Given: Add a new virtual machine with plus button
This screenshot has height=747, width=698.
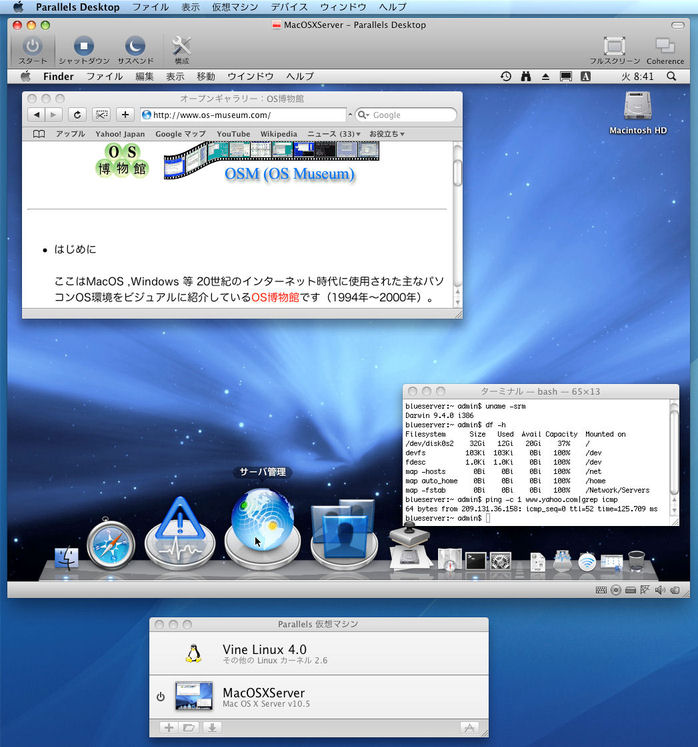Looking at the screenshot, I should tap(168, 727).
